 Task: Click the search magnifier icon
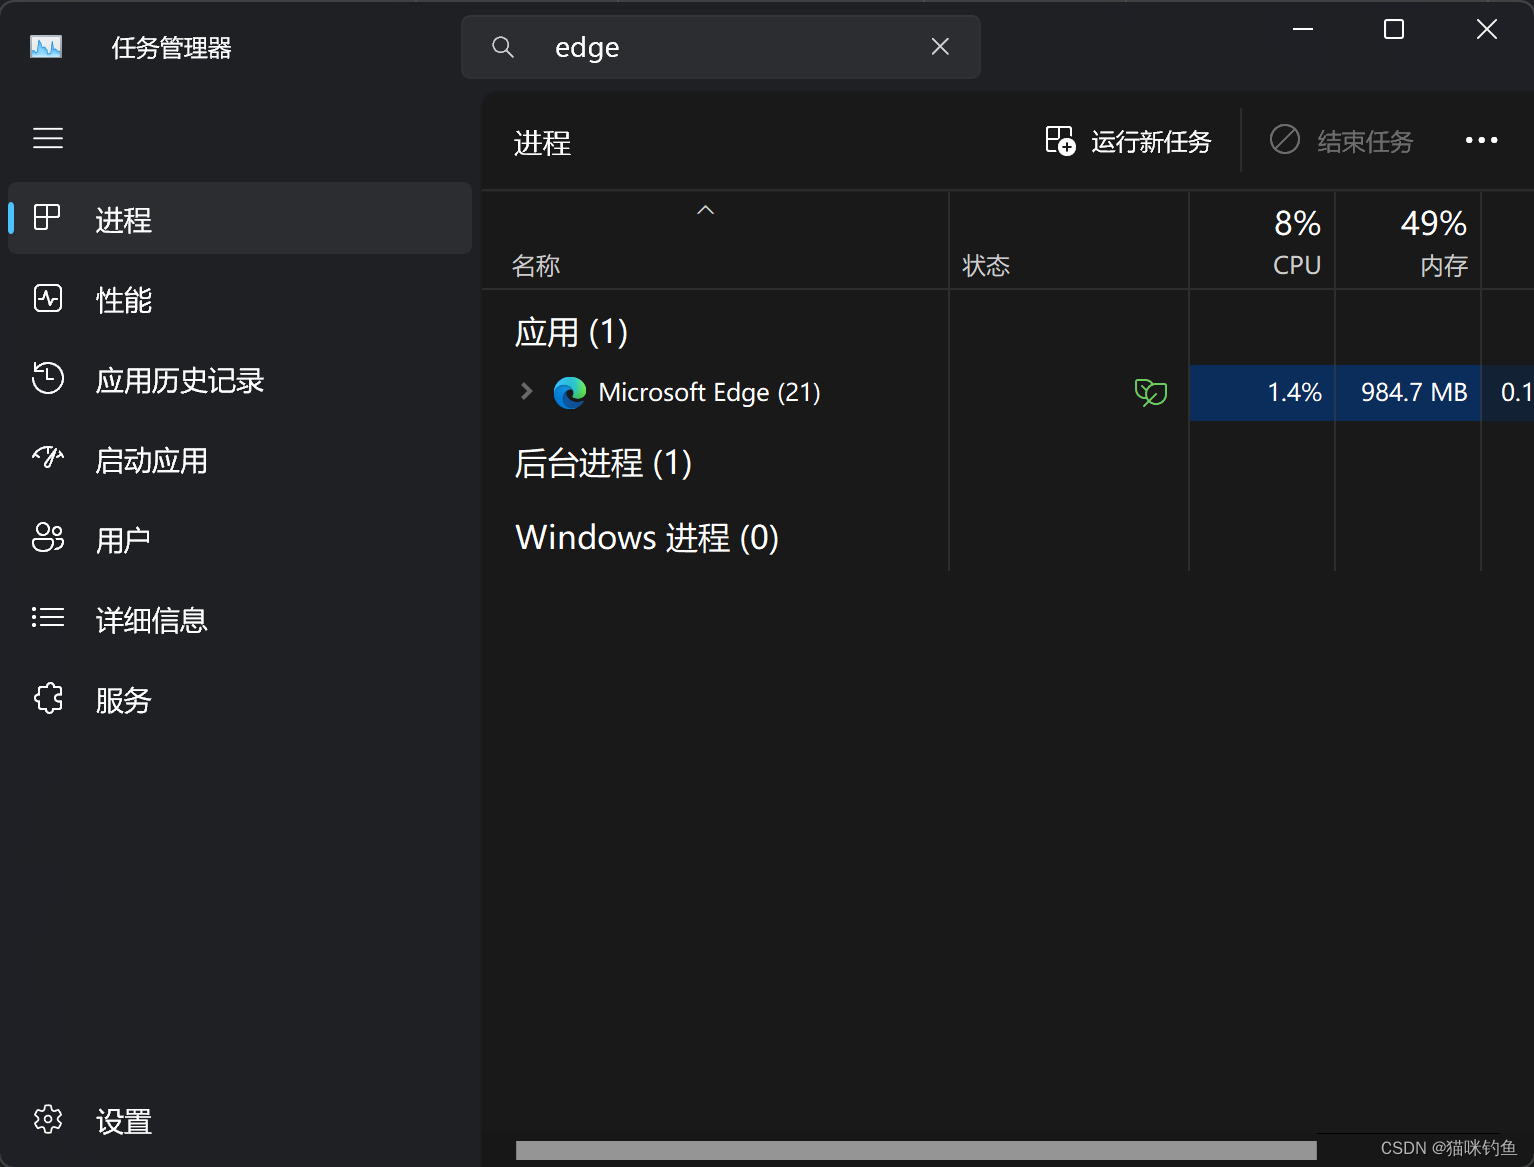(503, 47)
